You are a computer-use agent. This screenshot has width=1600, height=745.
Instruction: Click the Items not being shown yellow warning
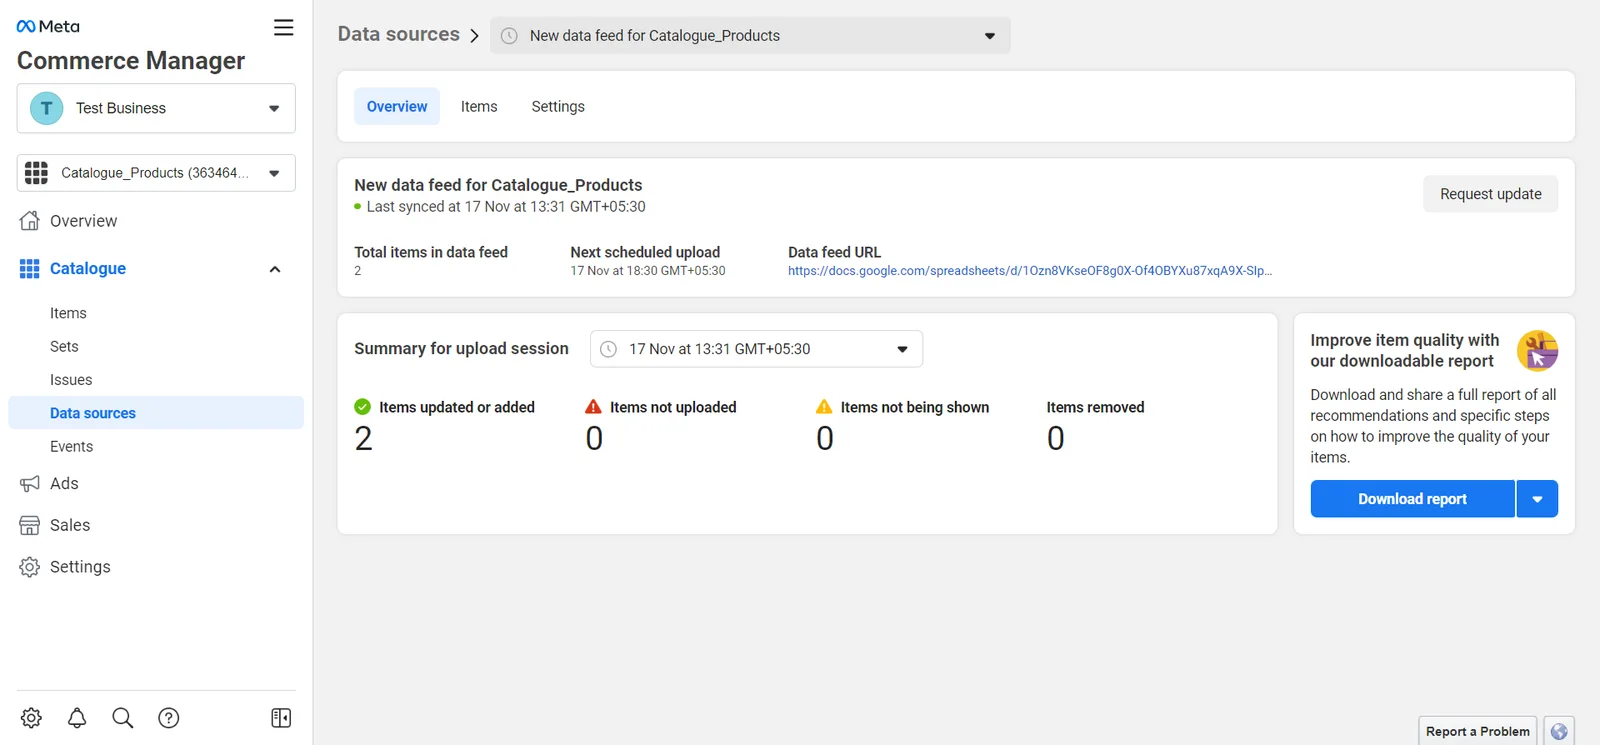tap(824, 407)
